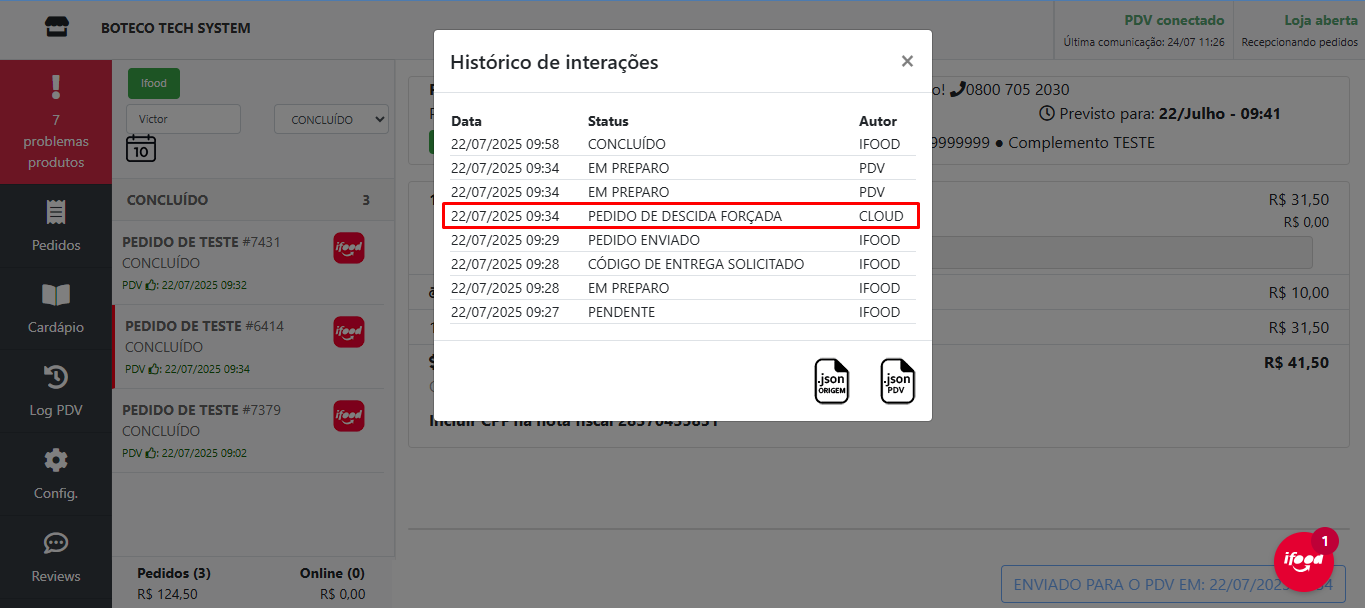Open Config. settings
The image size is (1365, 608).
[x=56, y=473]
